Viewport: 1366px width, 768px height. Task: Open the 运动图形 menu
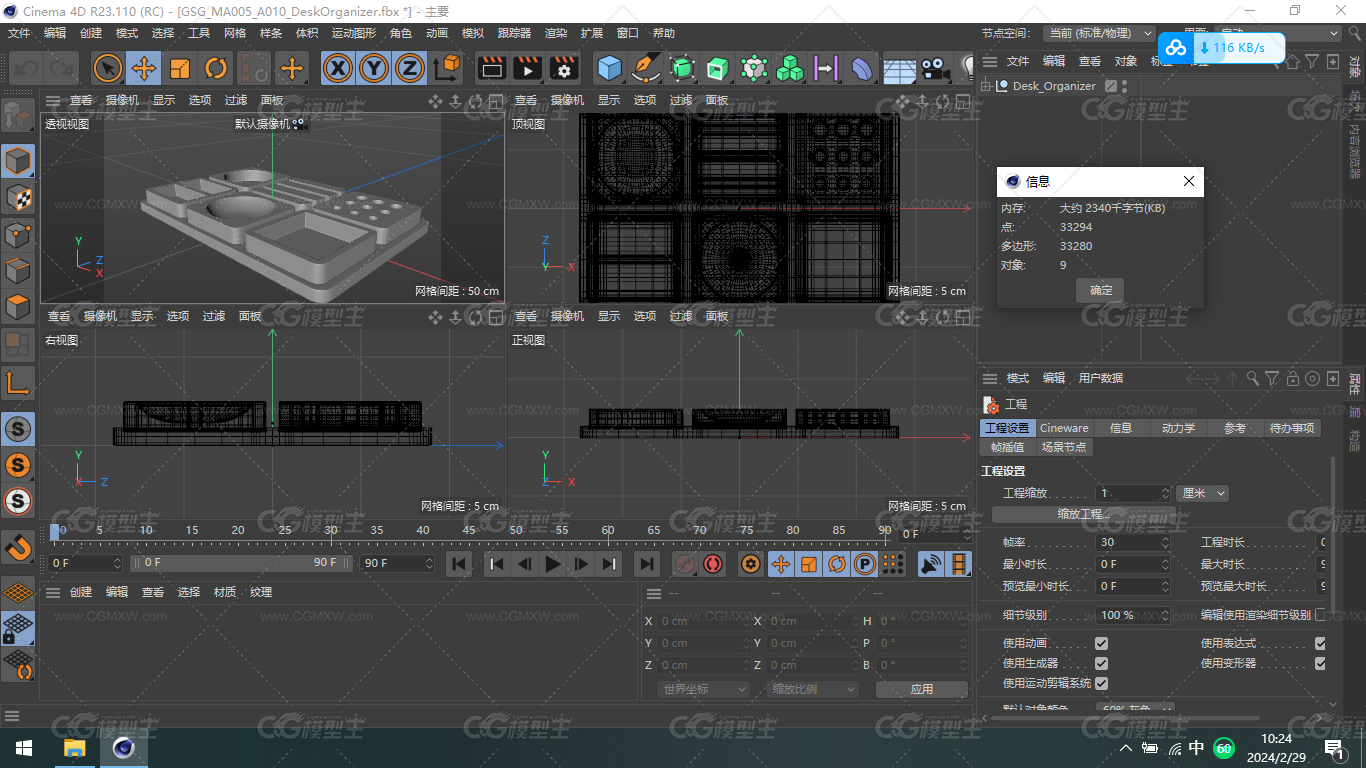click(x=354, y=33)
